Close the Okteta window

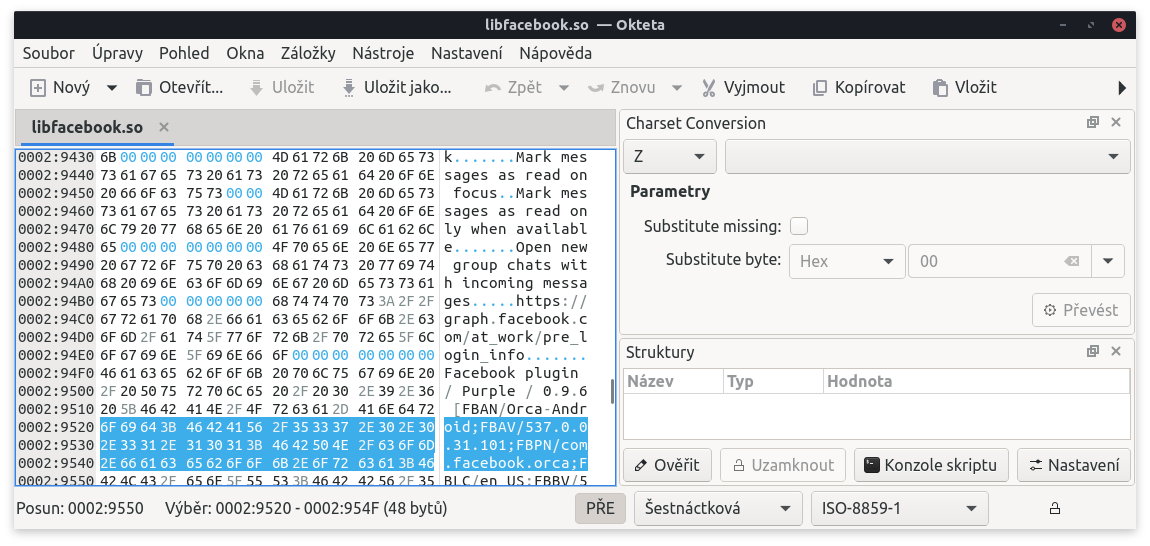[x=1118, y=25]
